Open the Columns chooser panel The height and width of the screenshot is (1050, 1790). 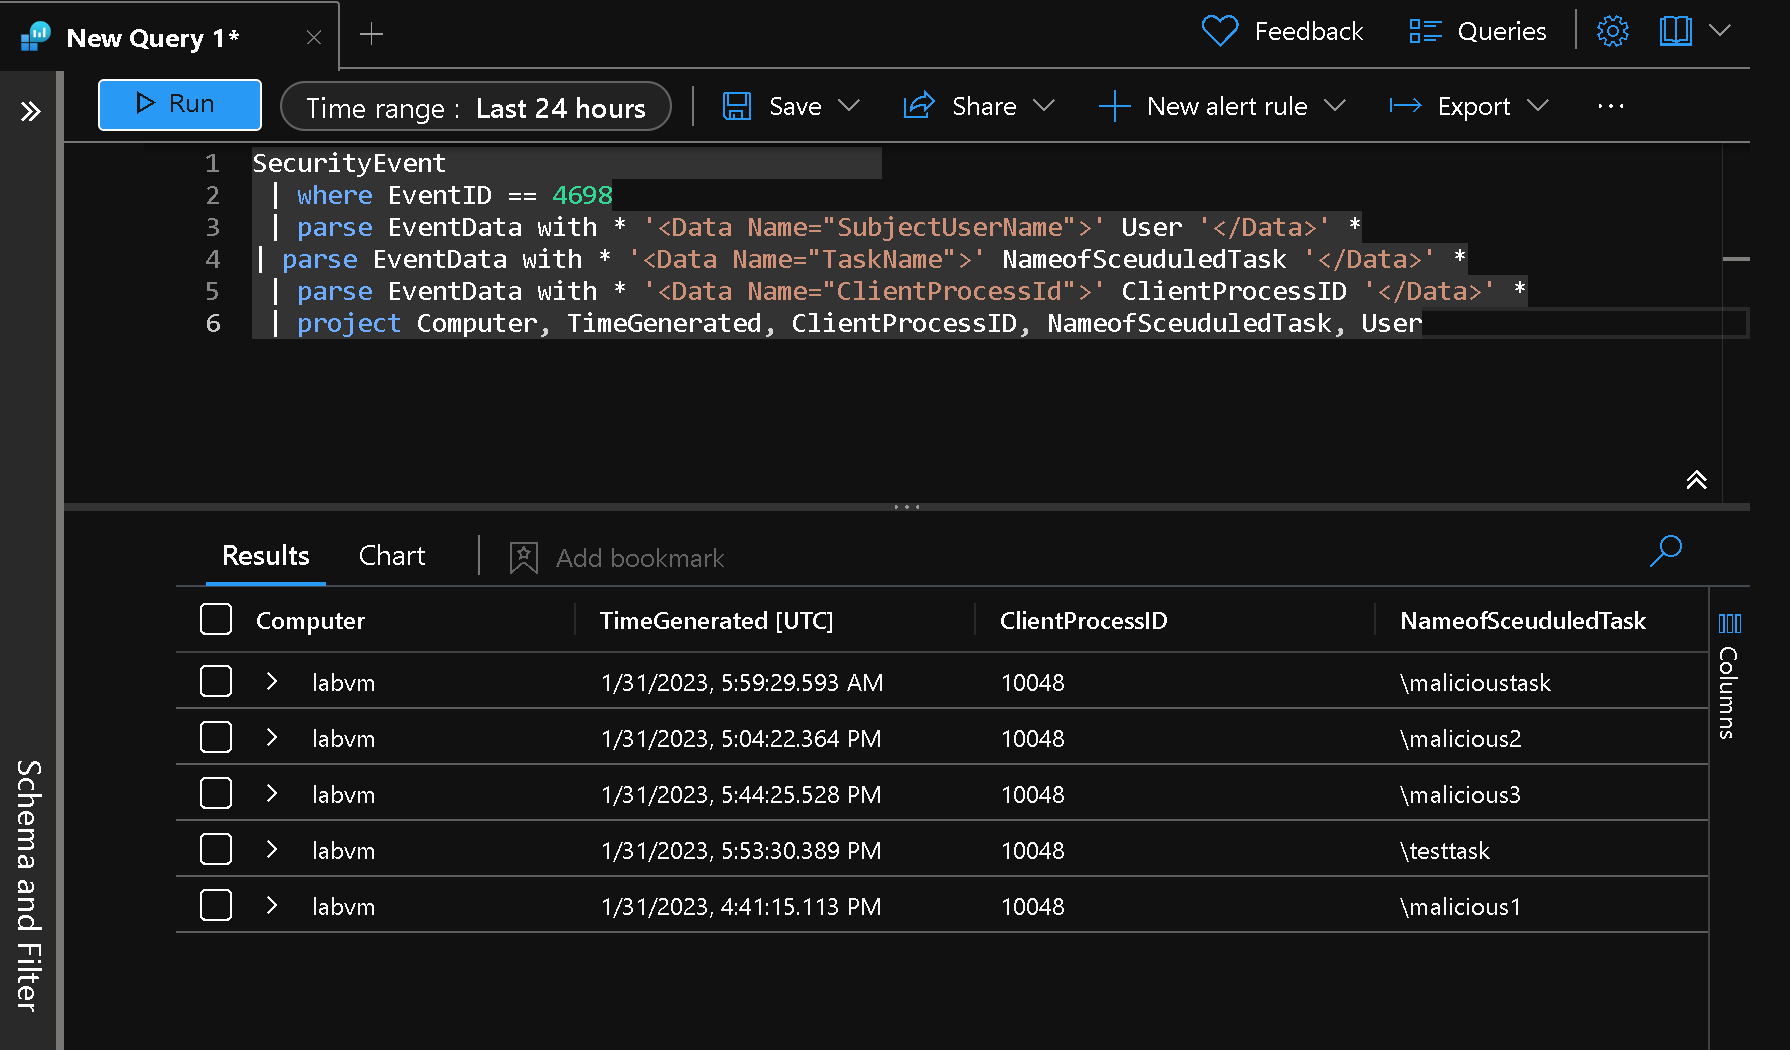[1730, 677]
